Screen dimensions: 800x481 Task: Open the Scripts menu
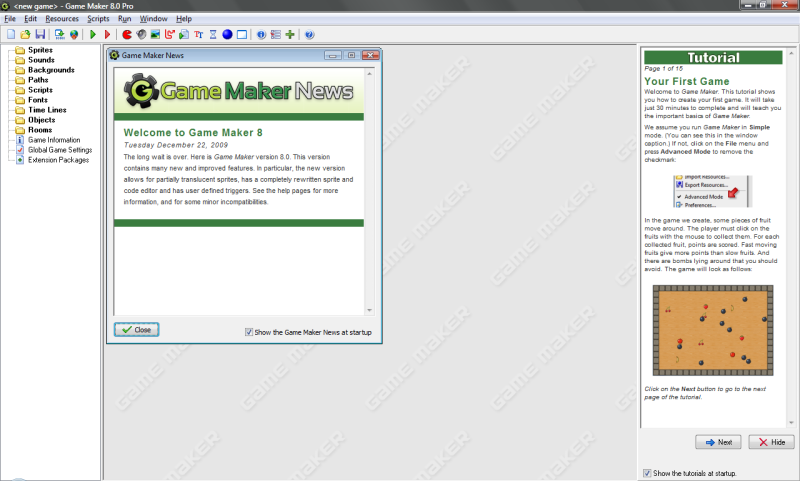[x=98, y=19]
